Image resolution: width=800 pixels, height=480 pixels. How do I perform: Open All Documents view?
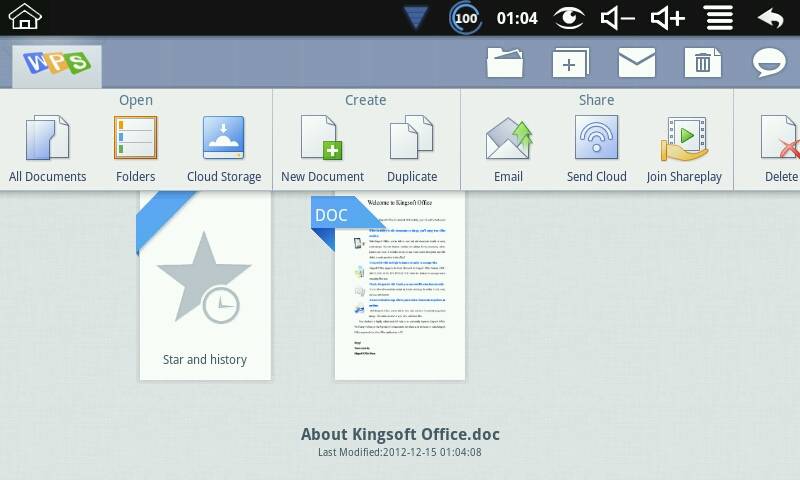point(47,149)
